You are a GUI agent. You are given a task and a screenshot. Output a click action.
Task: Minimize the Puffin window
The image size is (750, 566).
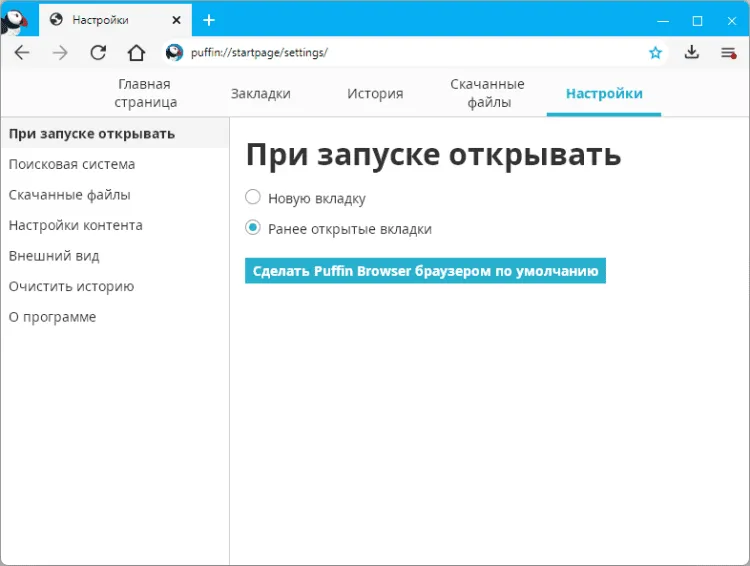(x=663, y=21)
